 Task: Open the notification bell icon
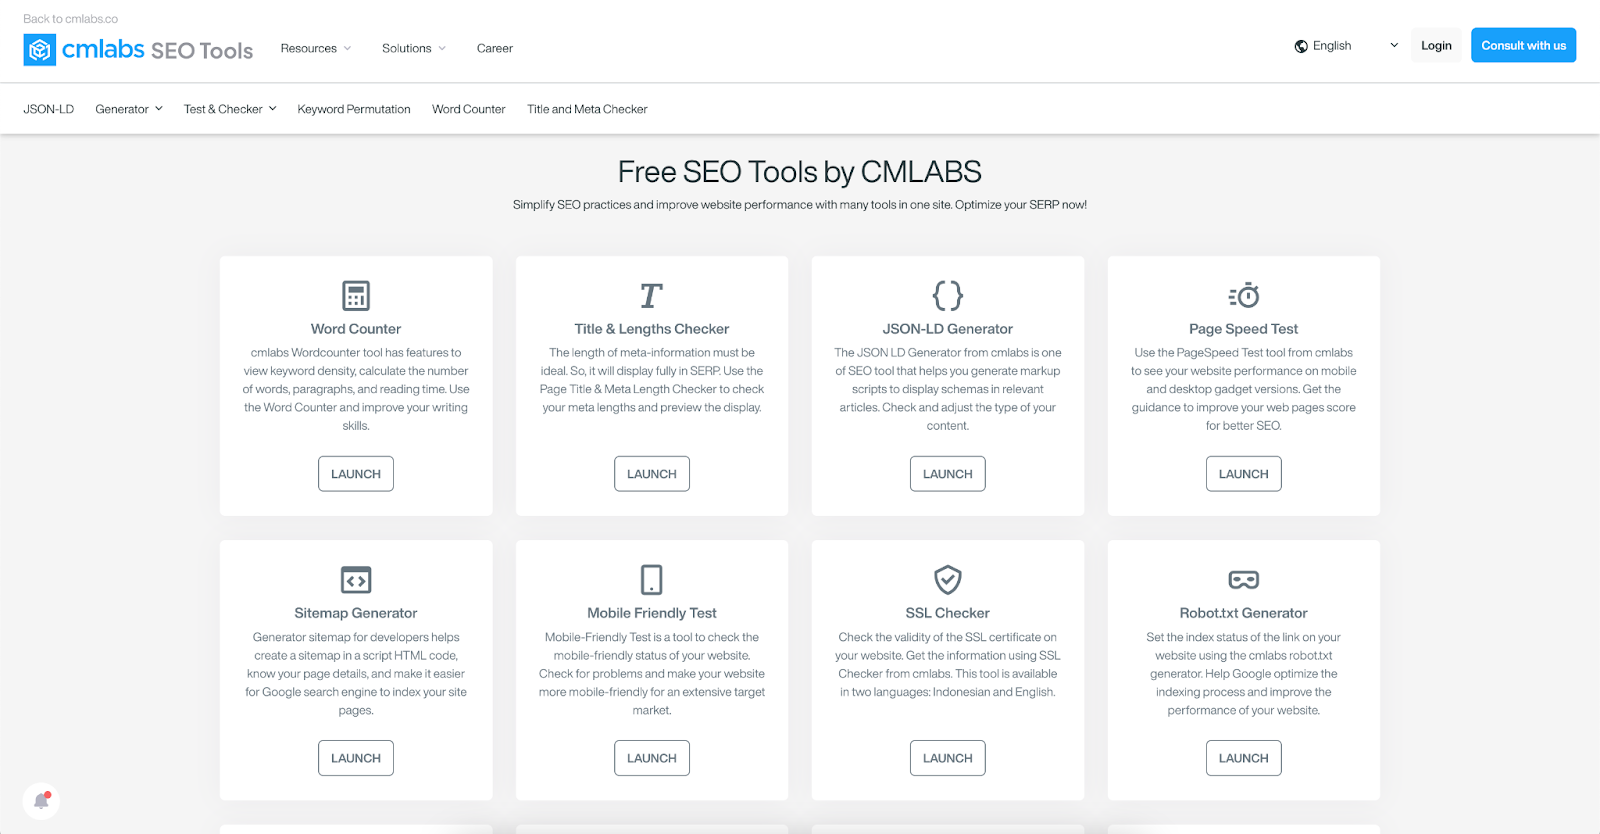(41, 801)
